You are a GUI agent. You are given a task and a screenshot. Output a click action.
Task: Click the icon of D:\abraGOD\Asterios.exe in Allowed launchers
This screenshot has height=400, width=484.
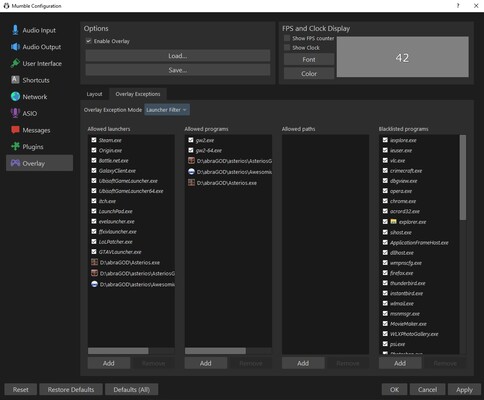[94, 262]
